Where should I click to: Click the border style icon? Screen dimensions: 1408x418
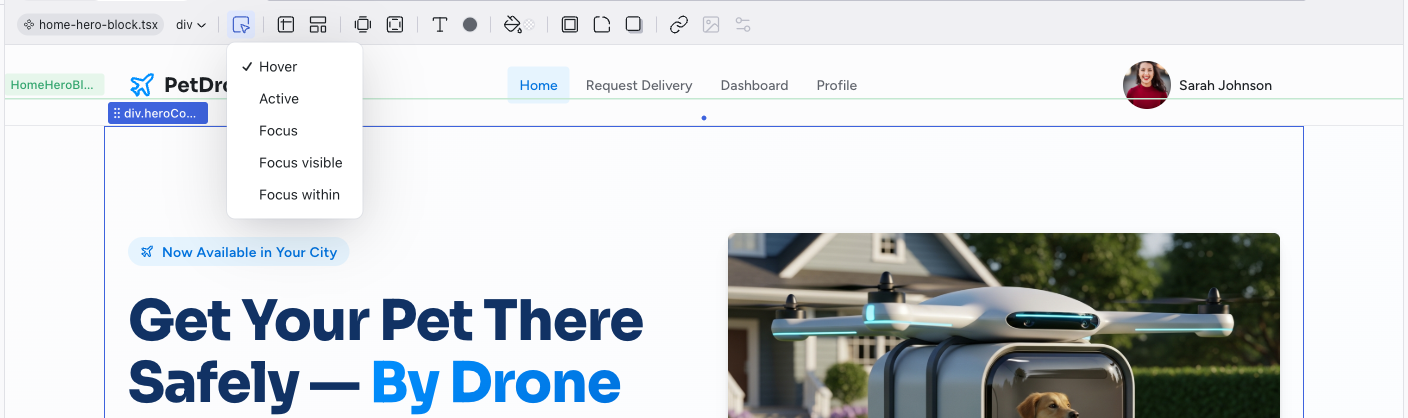coord(570,25)
